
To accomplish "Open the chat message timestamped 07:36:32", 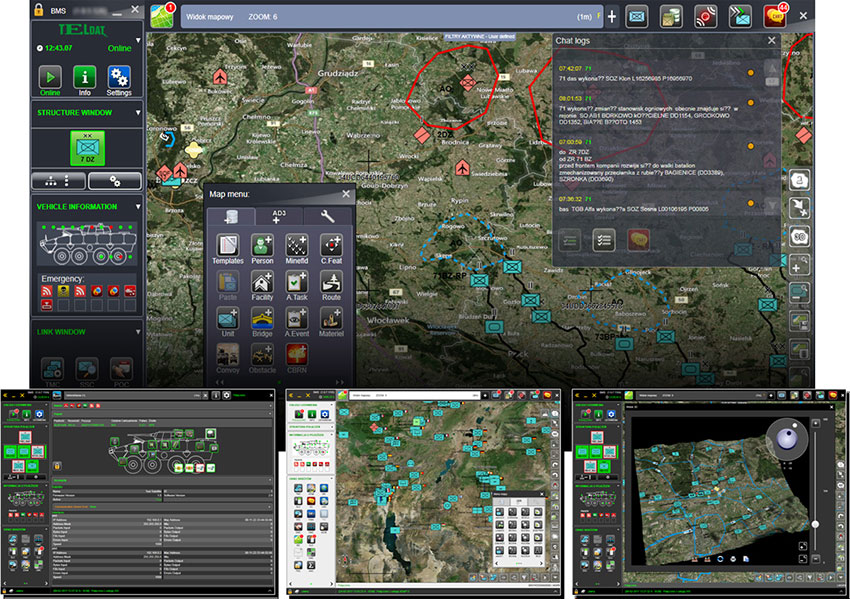I will point(657,204).
